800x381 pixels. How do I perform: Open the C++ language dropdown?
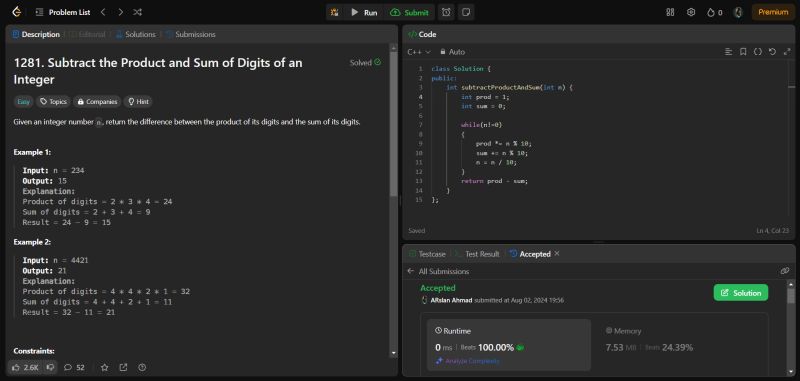[419, 52]
